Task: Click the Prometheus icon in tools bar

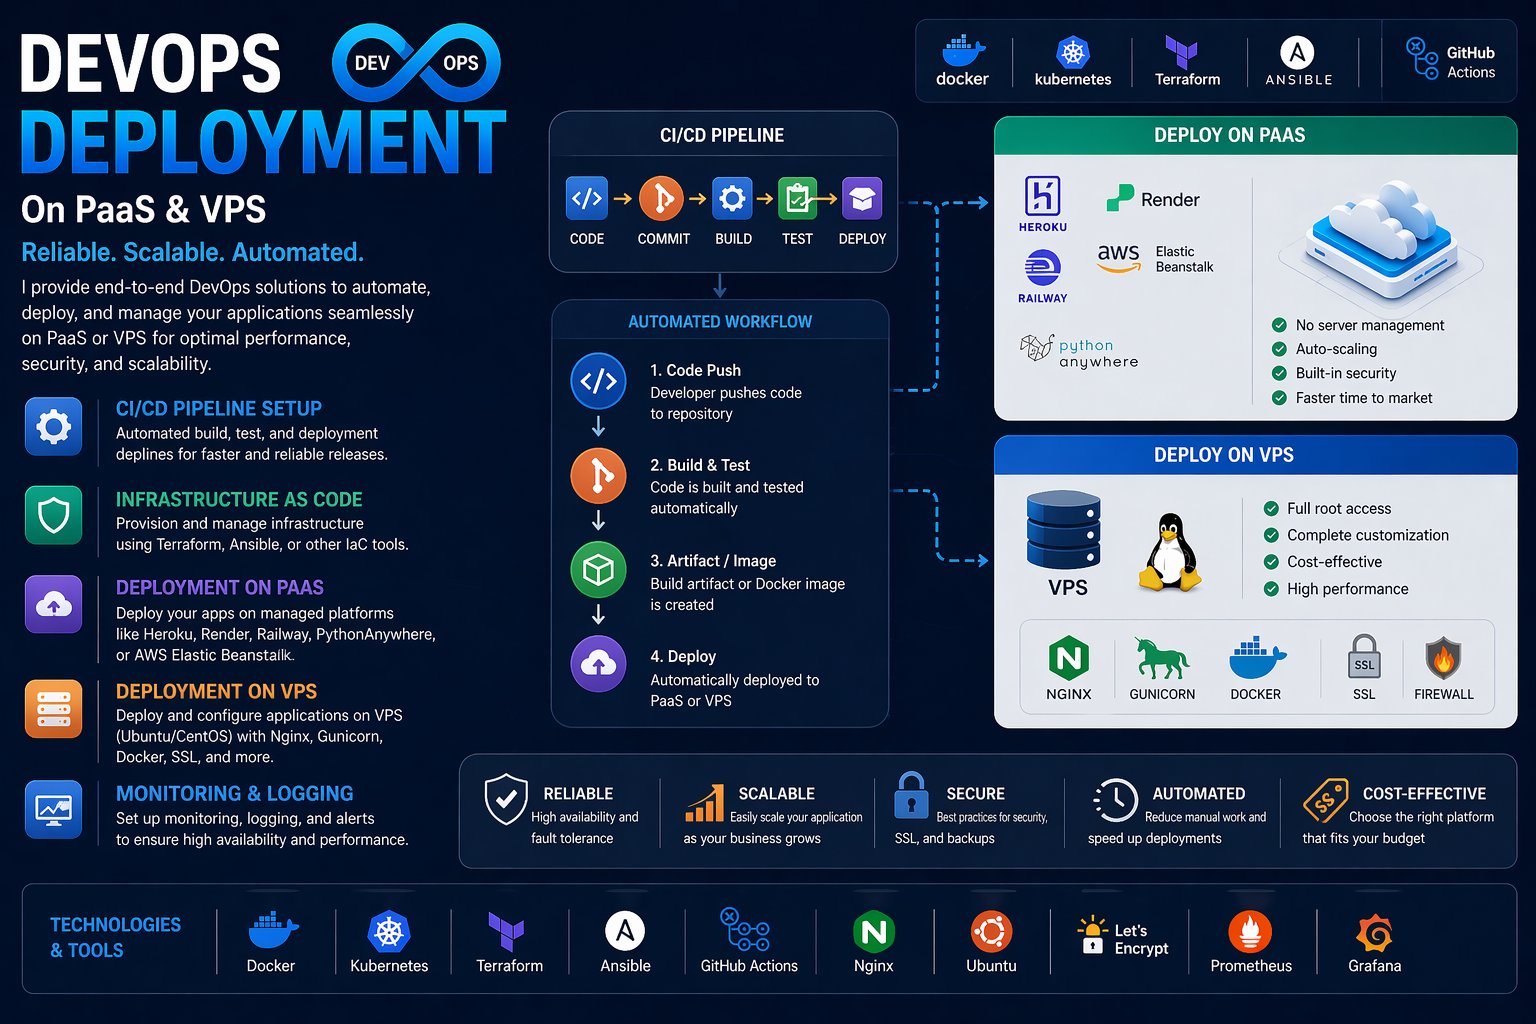Action: pyautogui.click(x=1250, y=932)
